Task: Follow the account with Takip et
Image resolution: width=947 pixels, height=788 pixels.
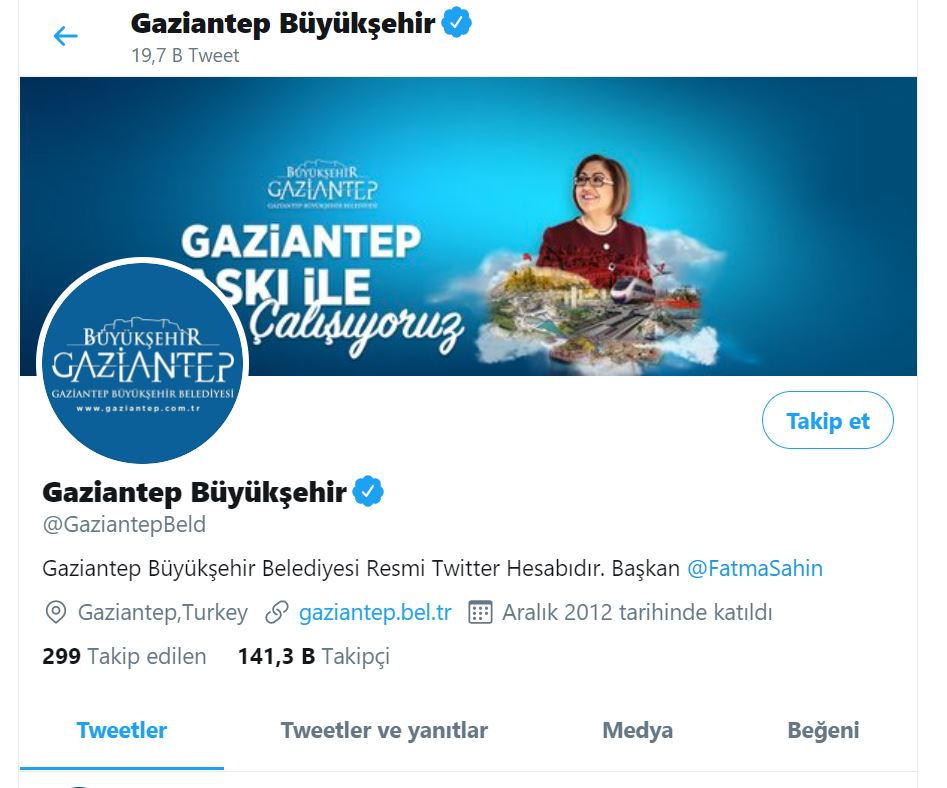Action: (x=827, y=420)
